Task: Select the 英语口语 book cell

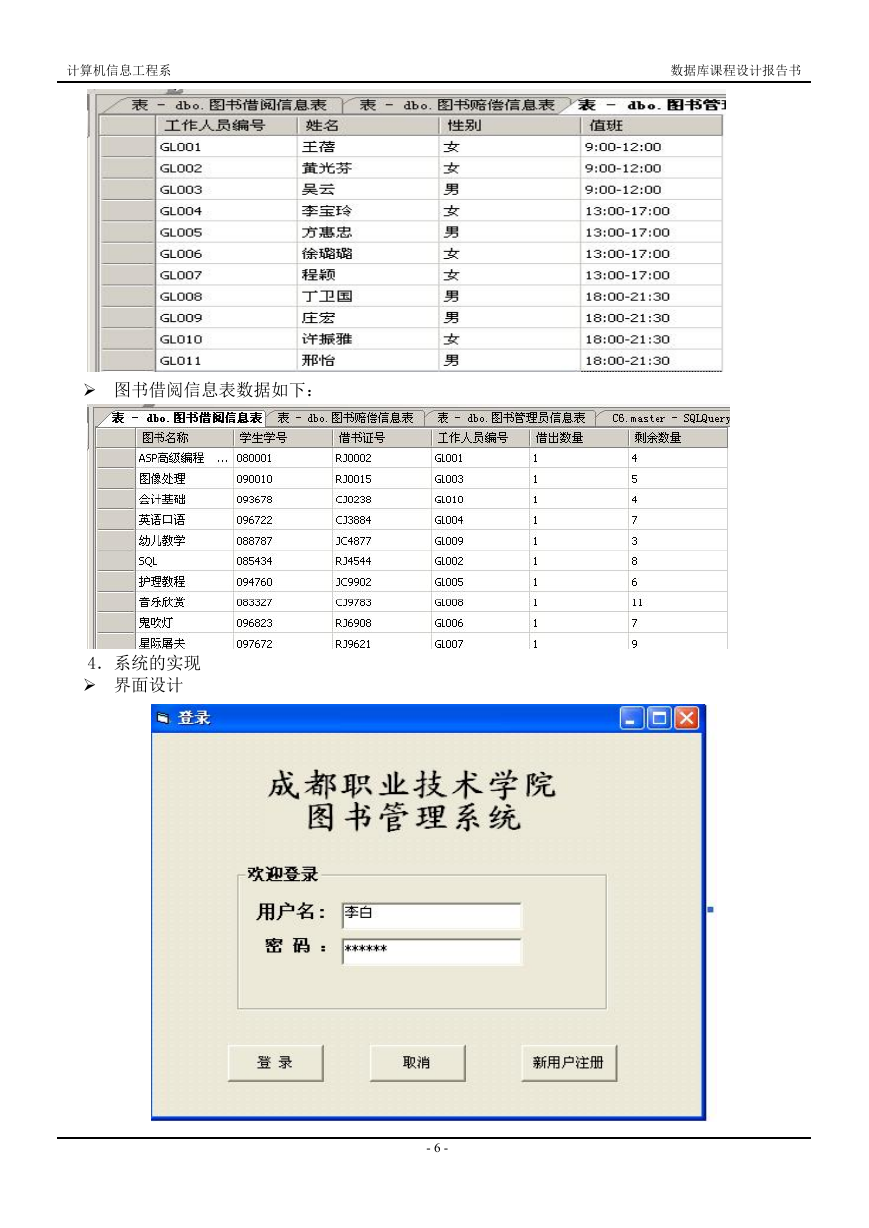Action: tap(183, 520)
